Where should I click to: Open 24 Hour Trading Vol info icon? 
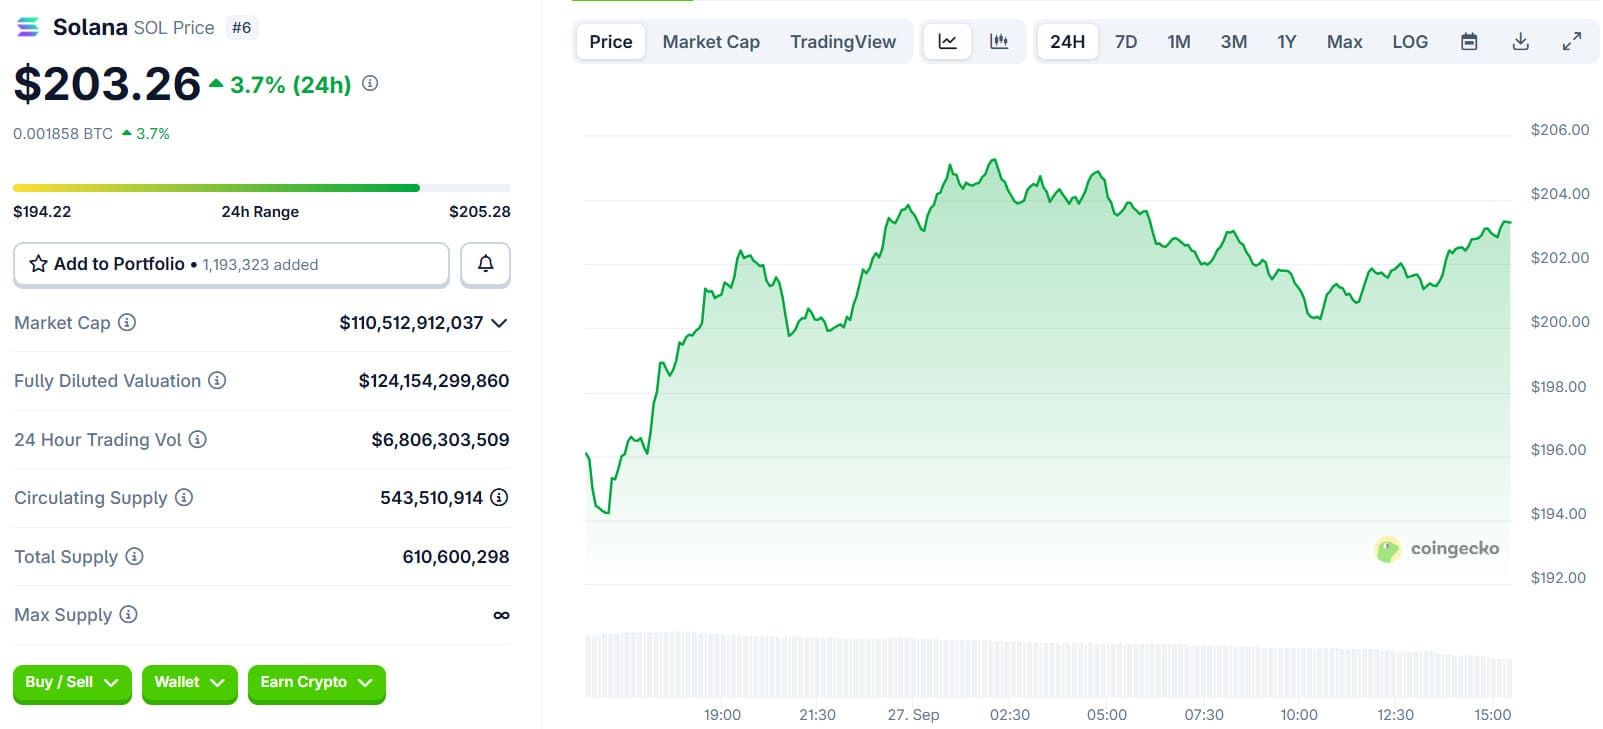click(198, 439)
